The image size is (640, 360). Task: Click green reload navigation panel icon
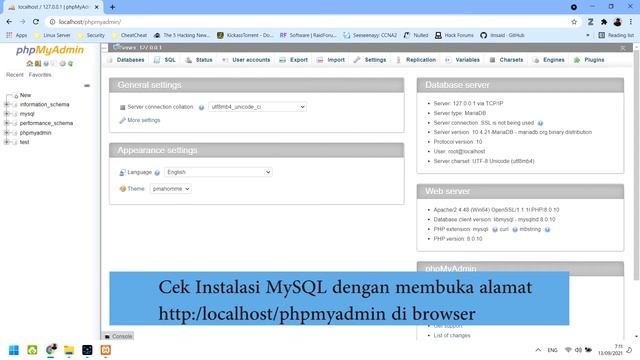70,64
